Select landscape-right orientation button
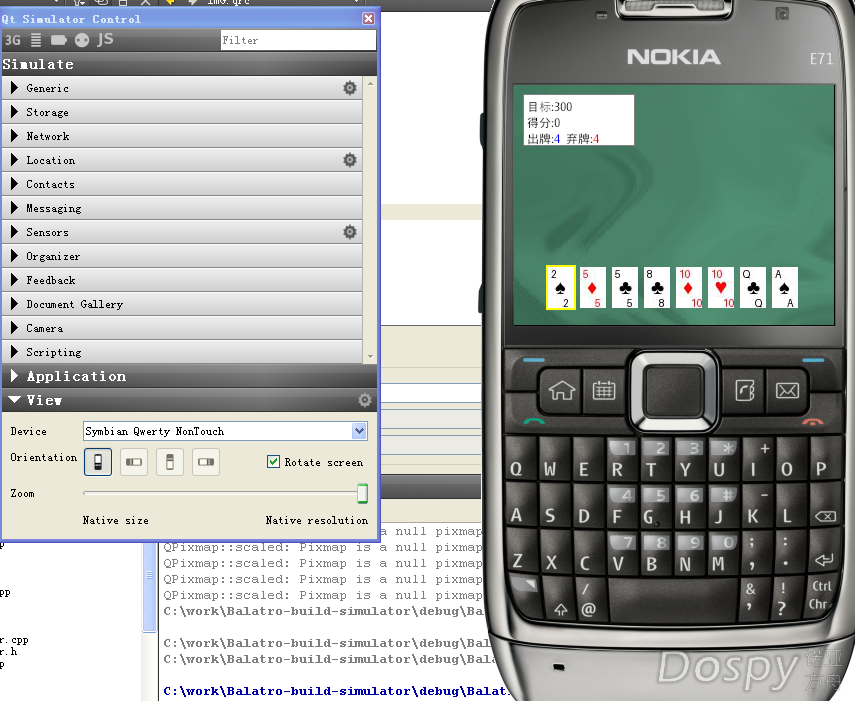 [206, 462]
